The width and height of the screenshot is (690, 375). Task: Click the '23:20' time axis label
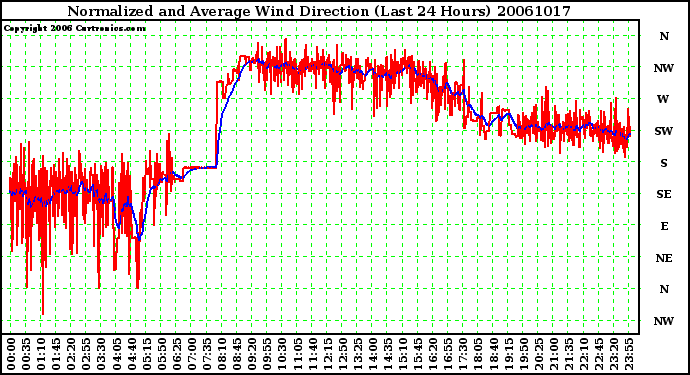(613, 354)
